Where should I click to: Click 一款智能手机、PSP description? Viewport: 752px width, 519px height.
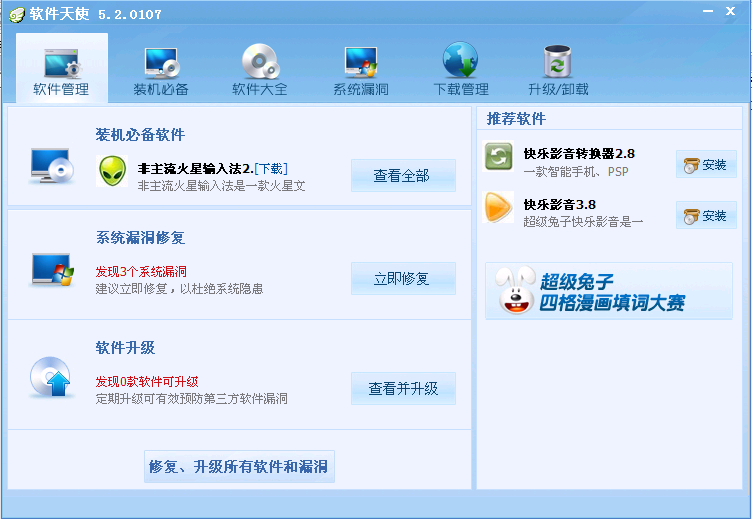point(576,171)
